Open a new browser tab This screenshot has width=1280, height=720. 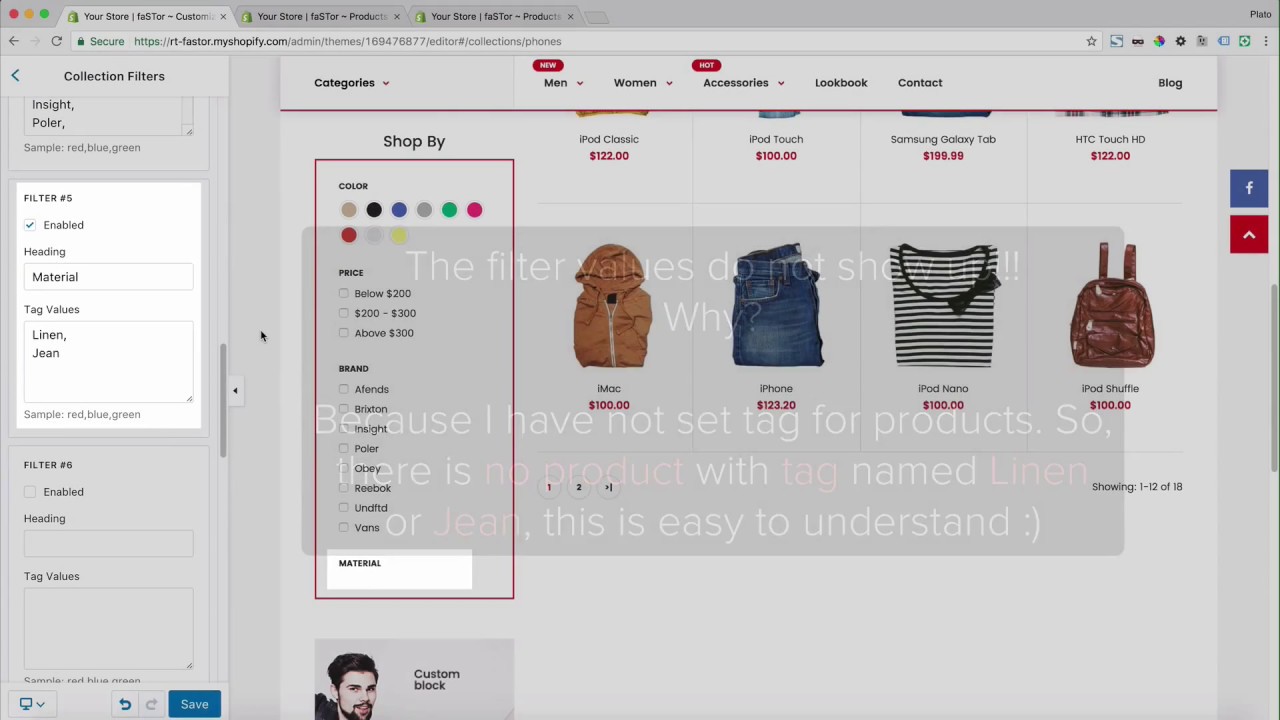coord(596,17)
